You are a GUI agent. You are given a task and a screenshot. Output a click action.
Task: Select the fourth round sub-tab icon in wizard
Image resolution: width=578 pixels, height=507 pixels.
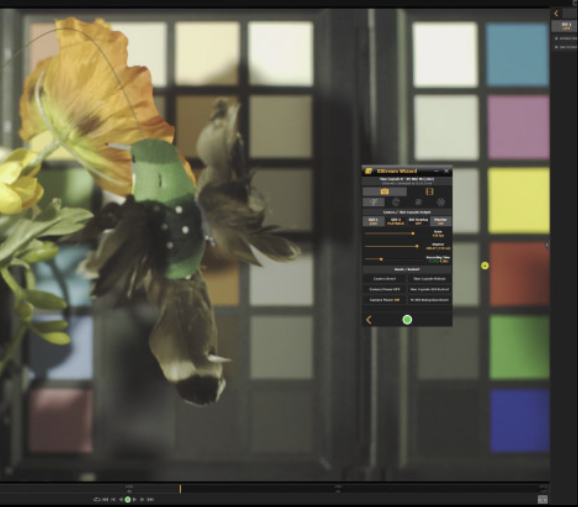(x=441, y=202)
